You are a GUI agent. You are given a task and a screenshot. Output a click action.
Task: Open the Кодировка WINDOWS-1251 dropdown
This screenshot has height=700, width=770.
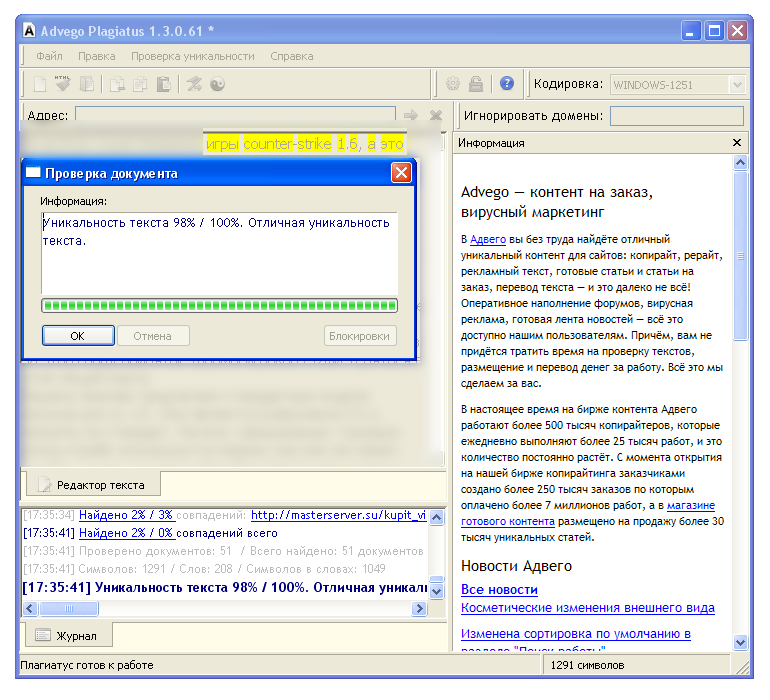(x=737, y=84)
